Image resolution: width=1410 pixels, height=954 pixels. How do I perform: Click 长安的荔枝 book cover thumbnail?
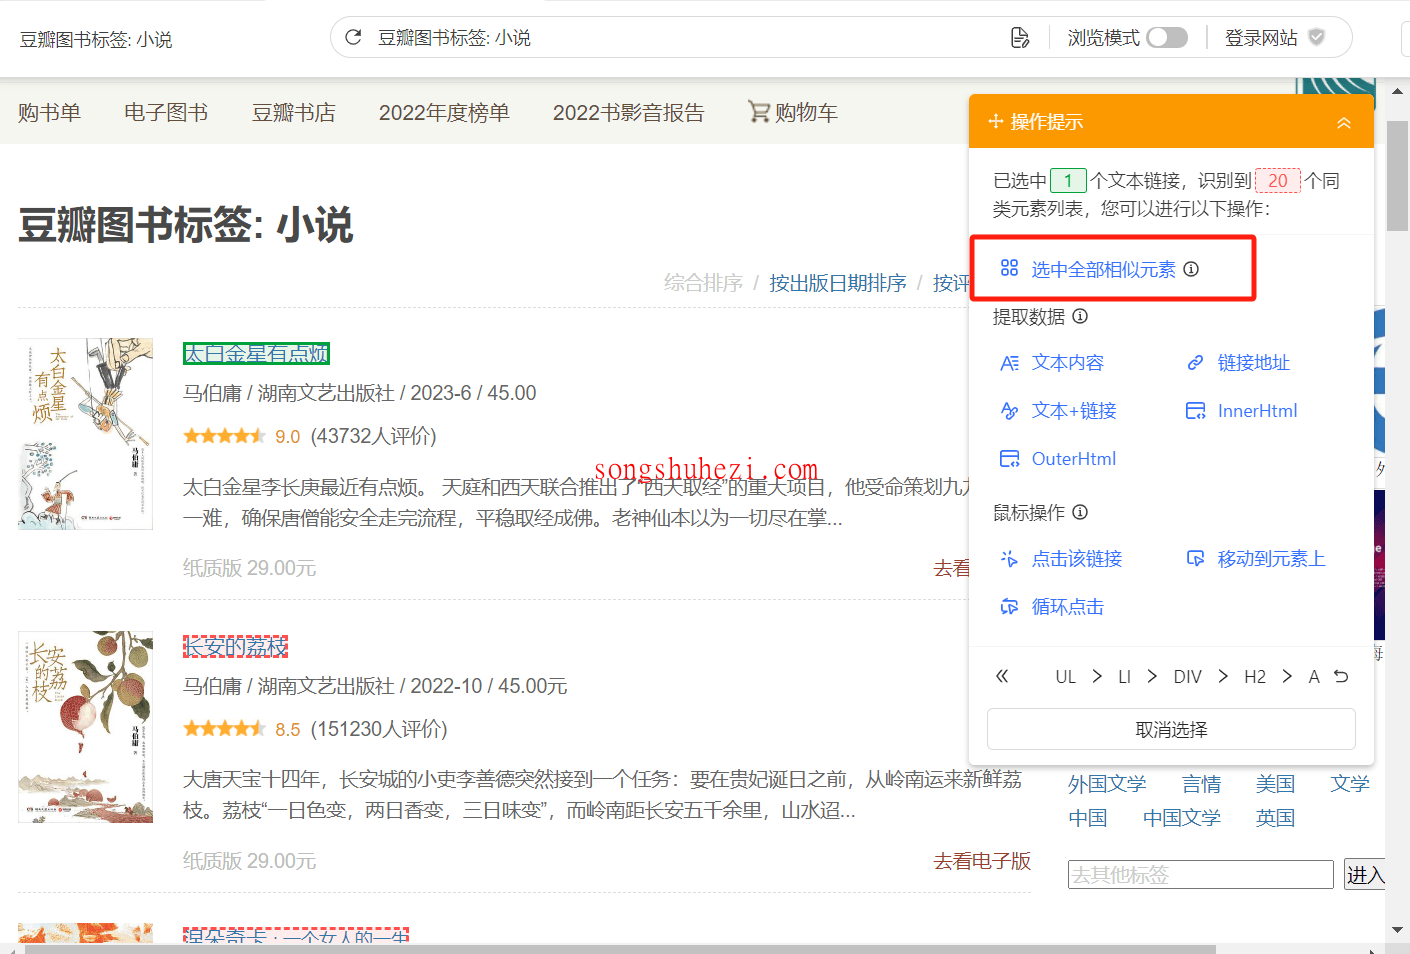[86, 727]
